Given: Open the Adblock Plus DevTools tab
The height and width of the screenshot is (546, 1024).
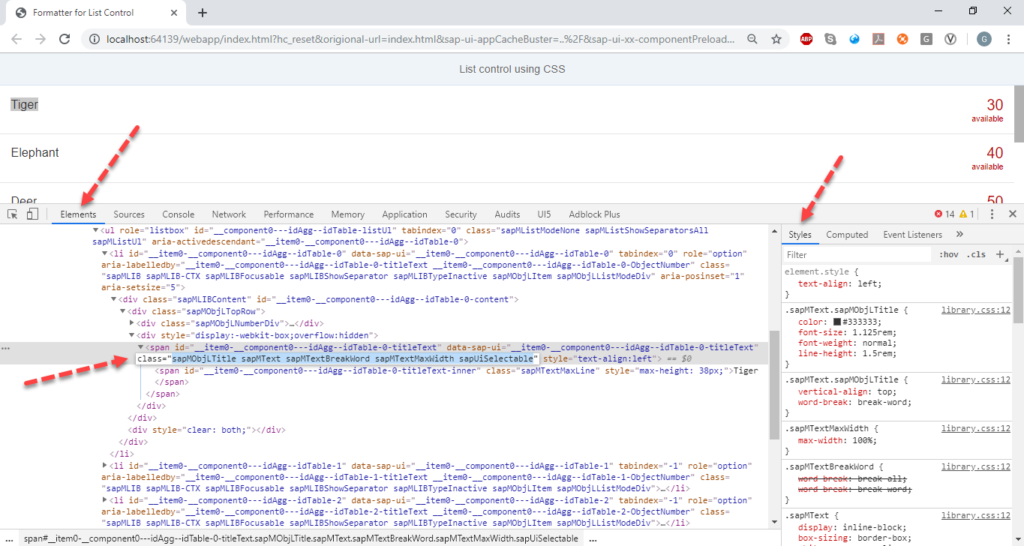Looking at the screenshot, I should (x=594, y=214).
